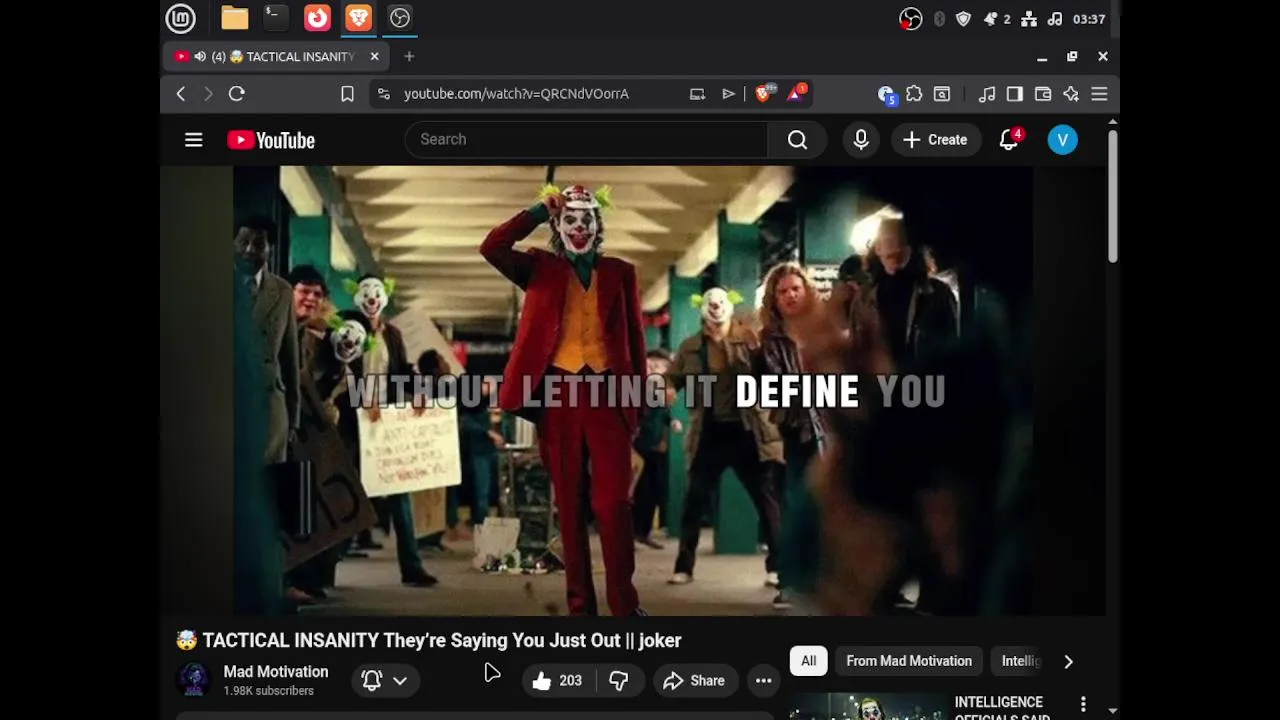
Task: Open the security shield tray icon
Action: pos(963,19)
